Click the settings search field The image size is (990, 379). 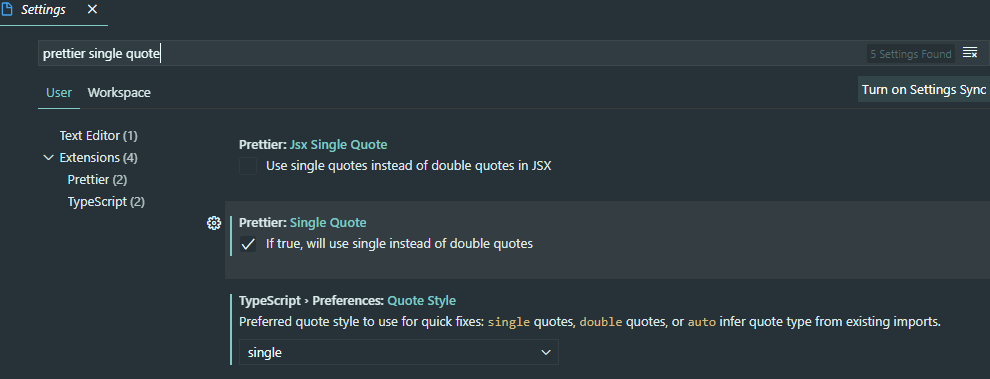coord(451,54)
